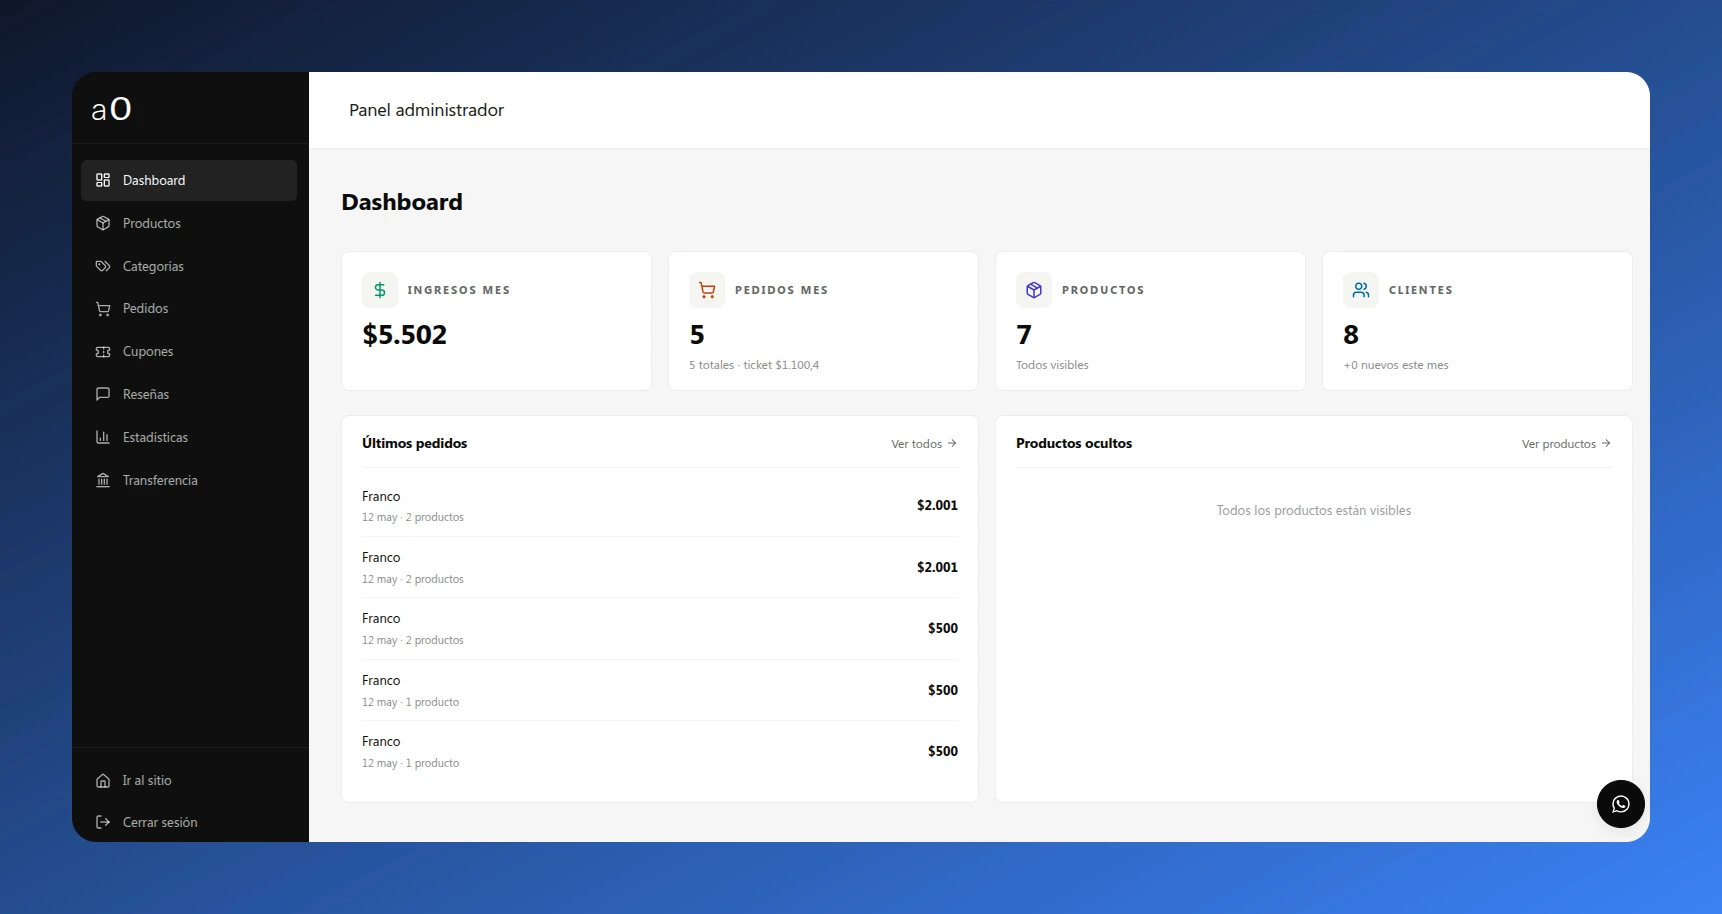The image size is (1722, 914).
Task: Open the first Franco order of $2.001
Action: tap(660, 506)
